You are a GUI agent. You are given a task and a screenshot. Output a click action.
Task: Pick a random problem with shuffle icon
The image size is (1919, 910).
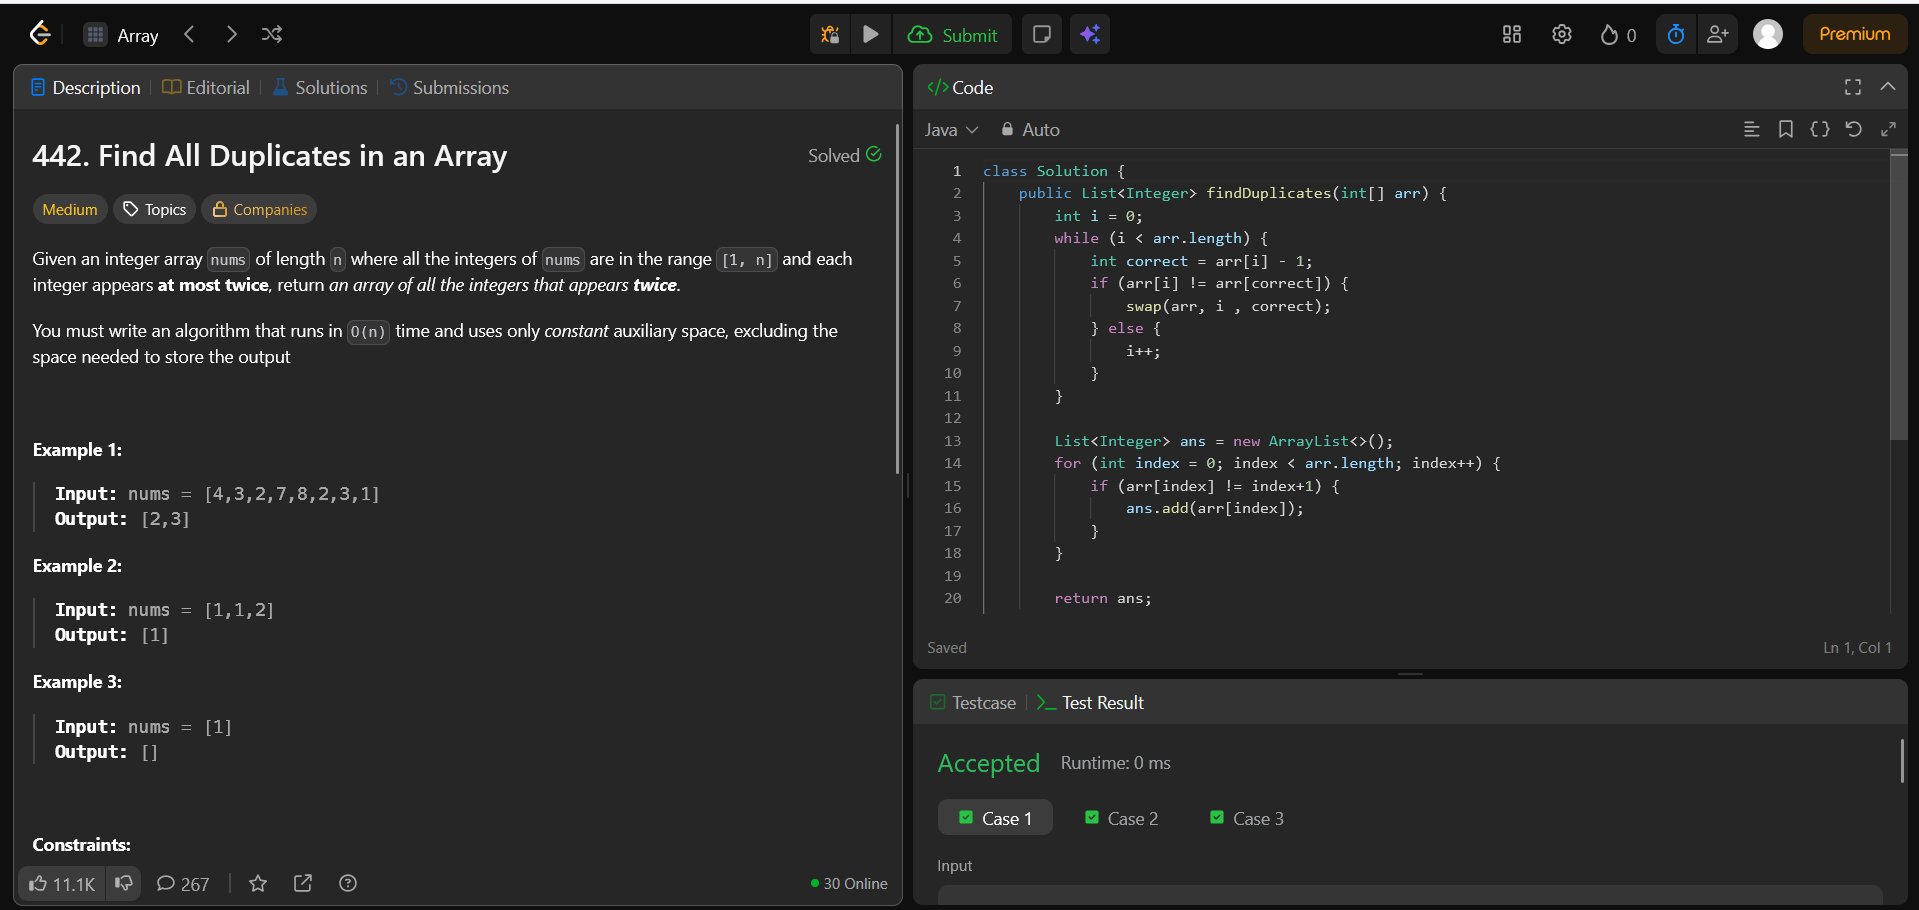271,35
